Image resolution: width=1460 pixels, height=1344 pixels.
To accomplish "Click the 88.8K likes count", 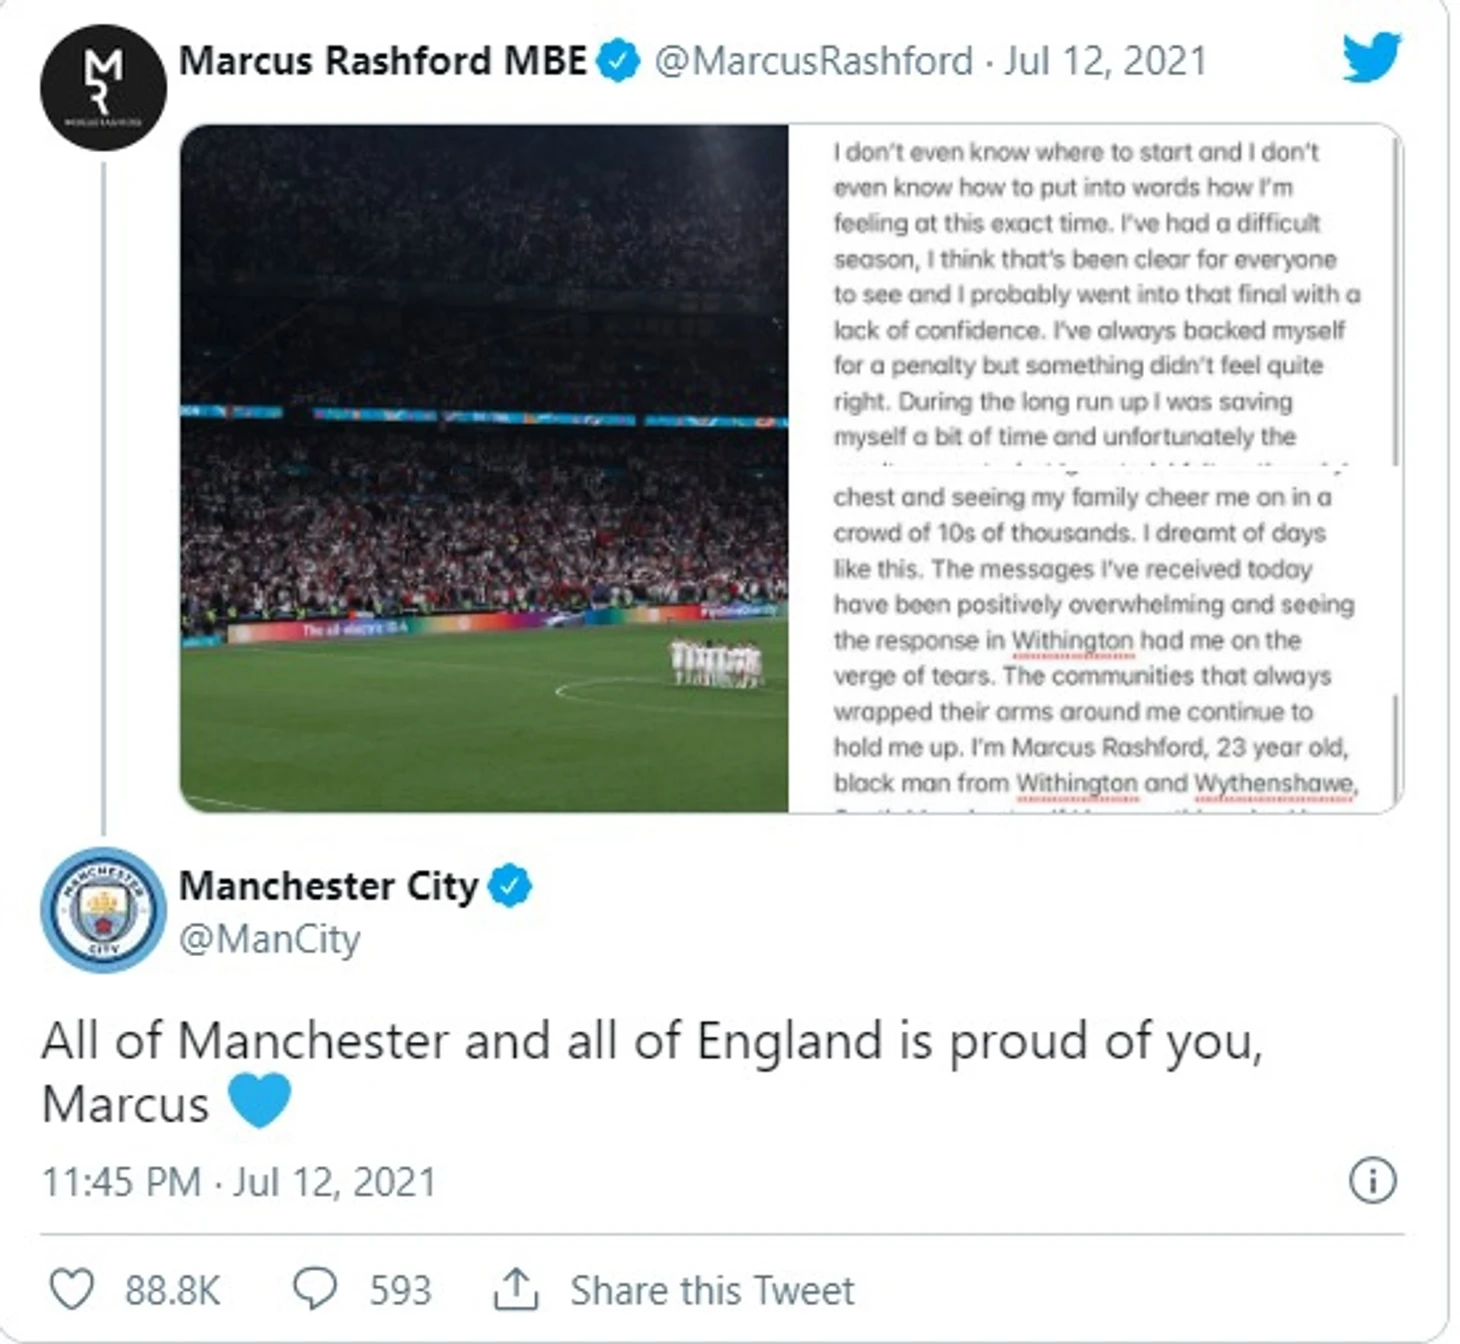I will 172,1290.
